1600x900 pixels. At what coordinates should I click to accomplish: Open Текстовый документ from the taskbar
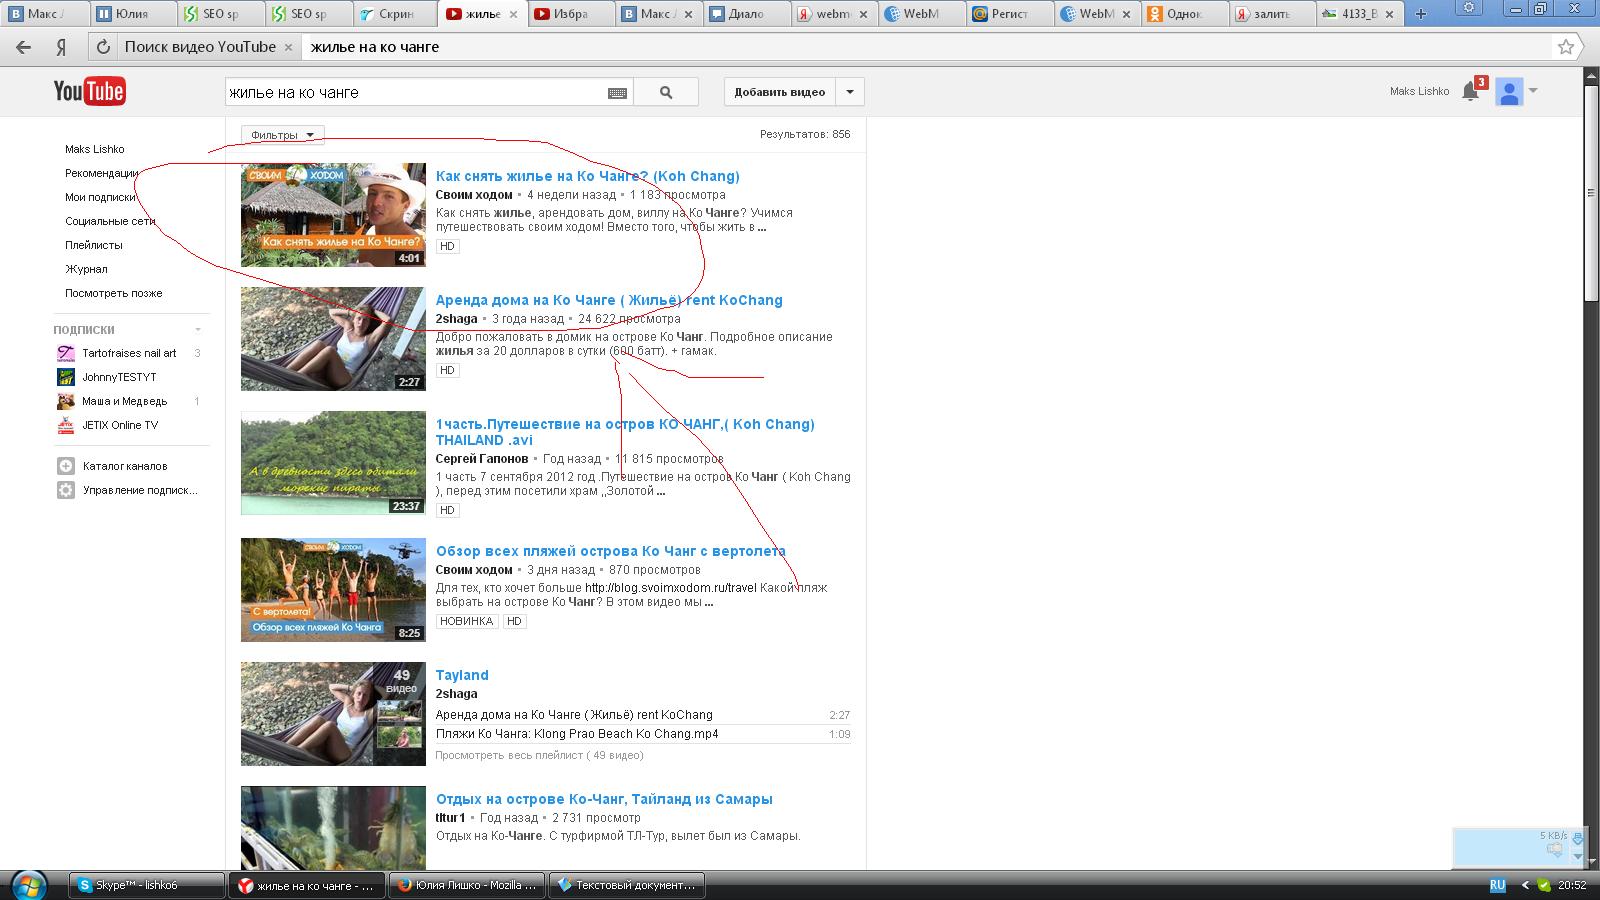627,885
